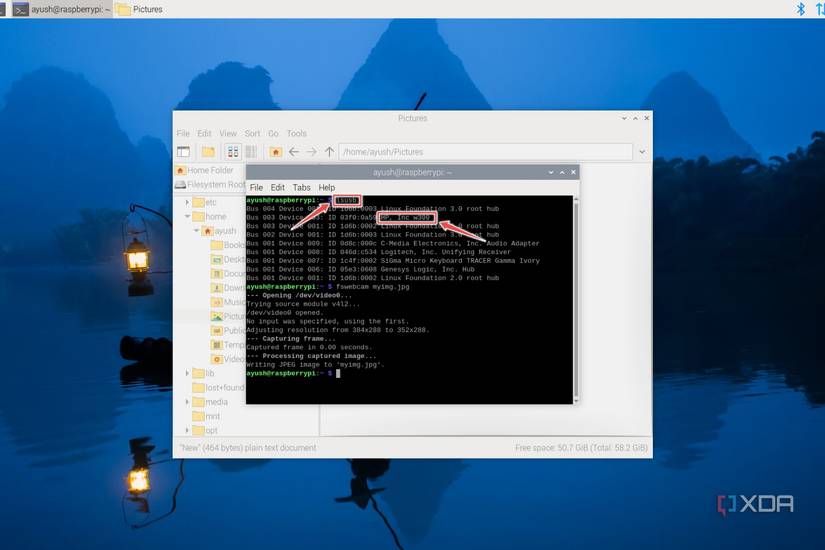Click '"New" (464 bytes) plain text document' status
This screenshot has height=550, width=825.
click(x=248, y=448)
